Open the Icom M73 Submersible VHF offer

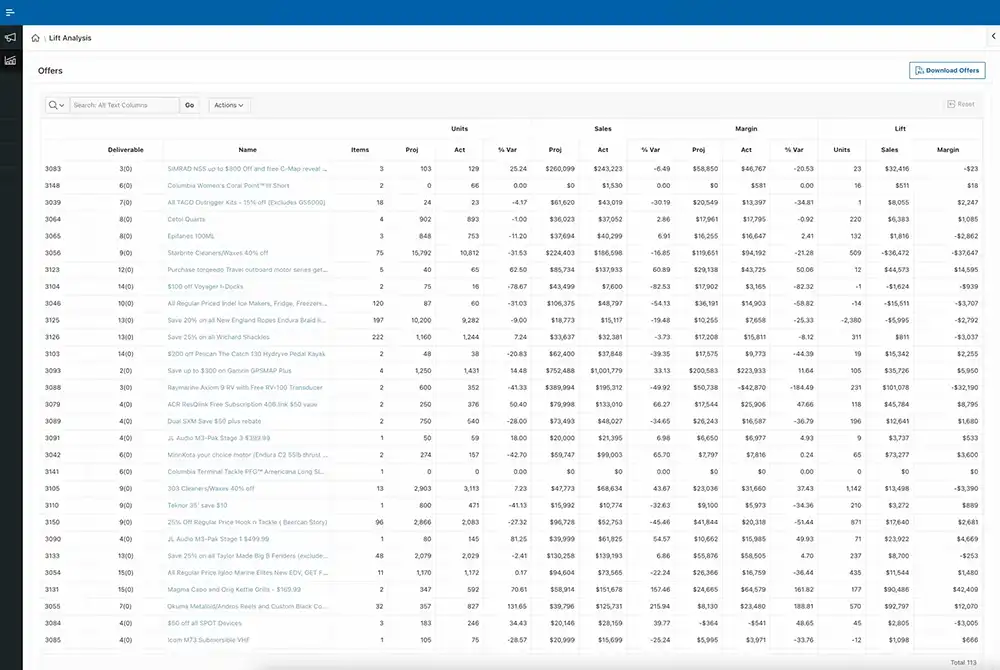click(x=209, y=640)
